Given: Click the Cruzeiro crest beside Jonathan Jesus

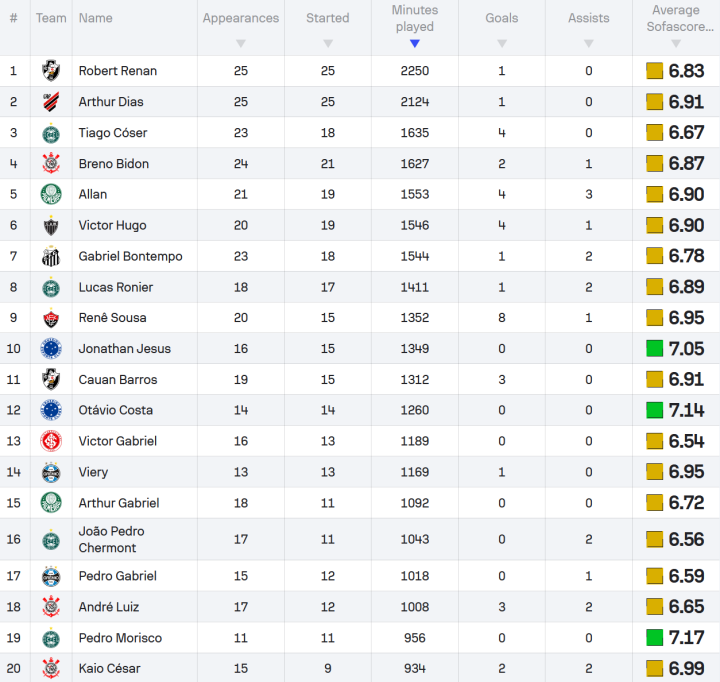Looking at the screenshot, I should pyautogui.click(x=51, y=349).
